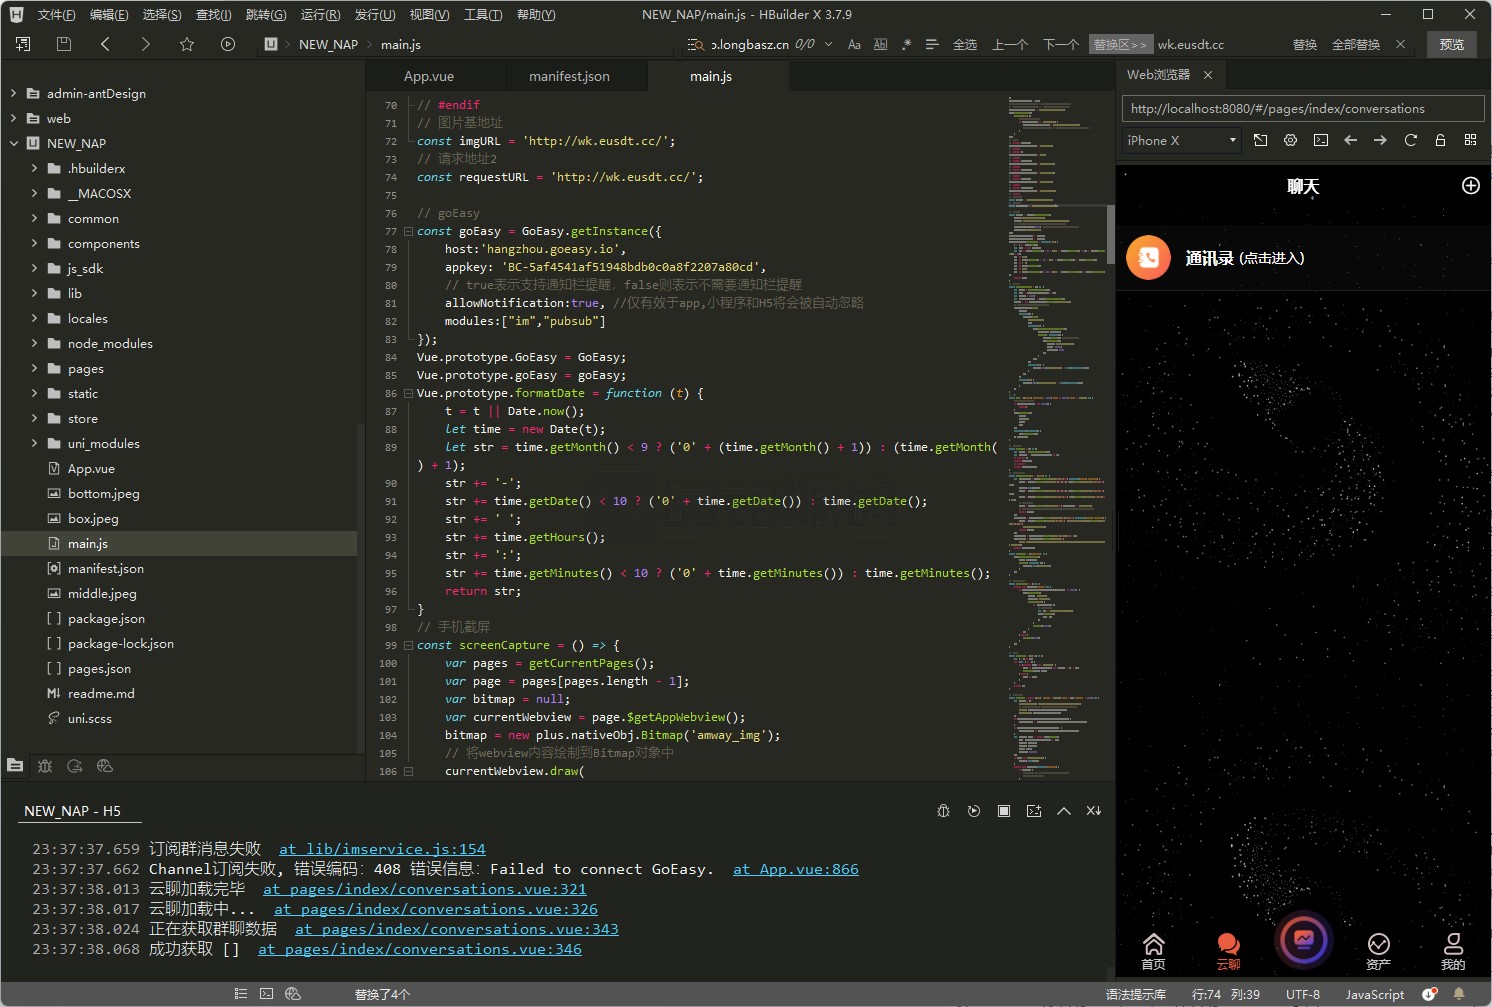This screenshot has width=1492, height=1007.
Task: Toggle the lock icon in browser toolbar
Action: tap(1440, 140)
